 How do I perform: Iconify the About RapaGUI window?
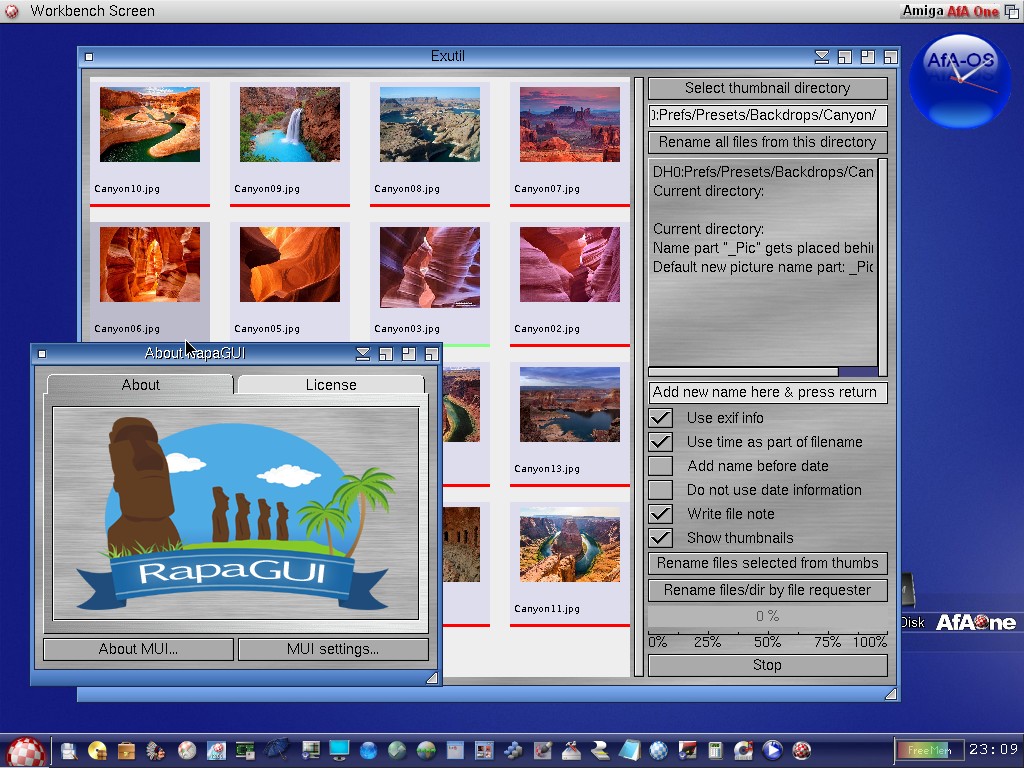click(362, 353)
